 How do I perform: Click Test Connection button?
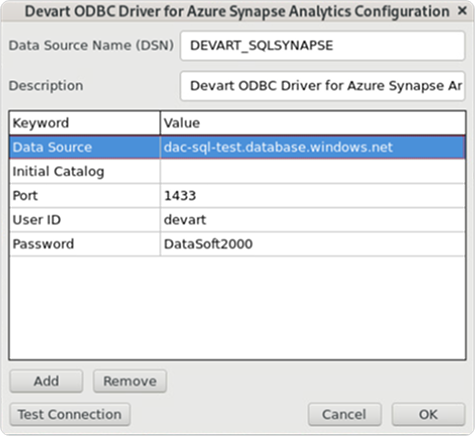(x=70, y=414)
